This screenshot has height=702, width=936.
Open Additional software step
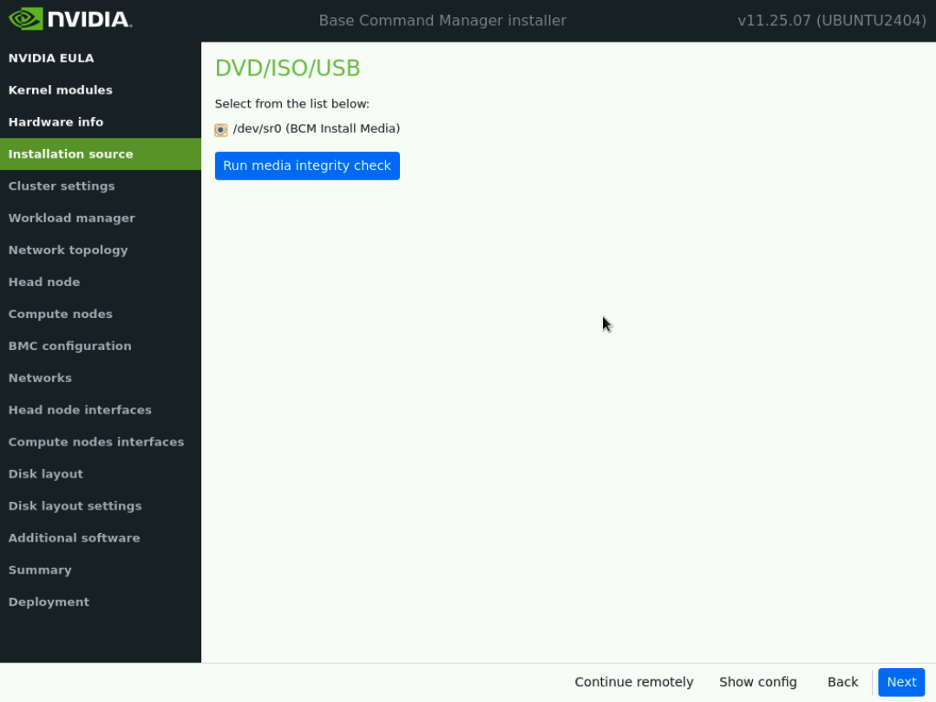(100, 538)
